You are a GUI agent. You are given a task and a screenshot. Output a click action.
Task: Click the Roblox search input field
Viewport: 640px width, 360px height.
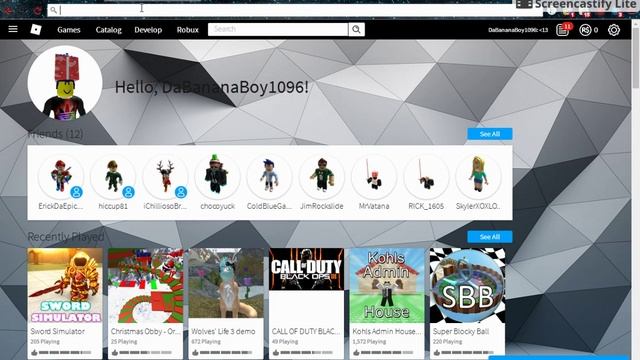pyautogui.click(x=278, y=29)
